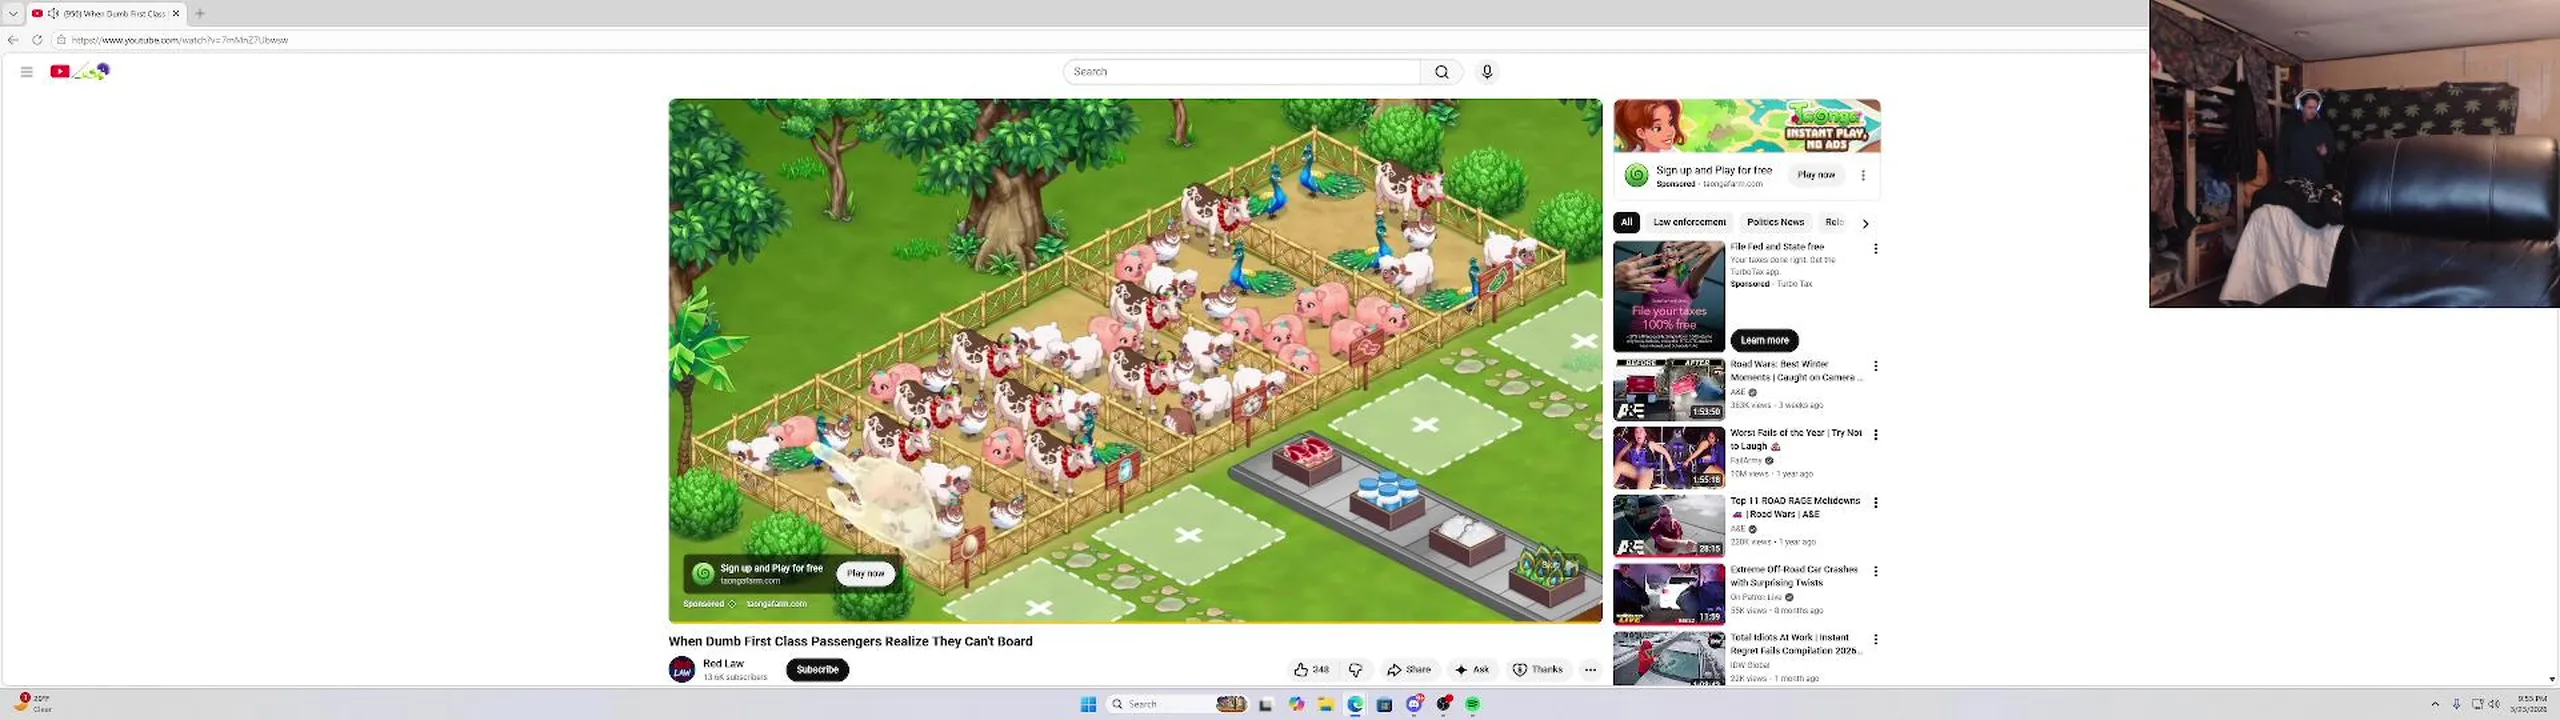Subscribe to the Red Law channel
Image resolution: width=2560 pixels, height=720 pixels.
click(817, 670)
